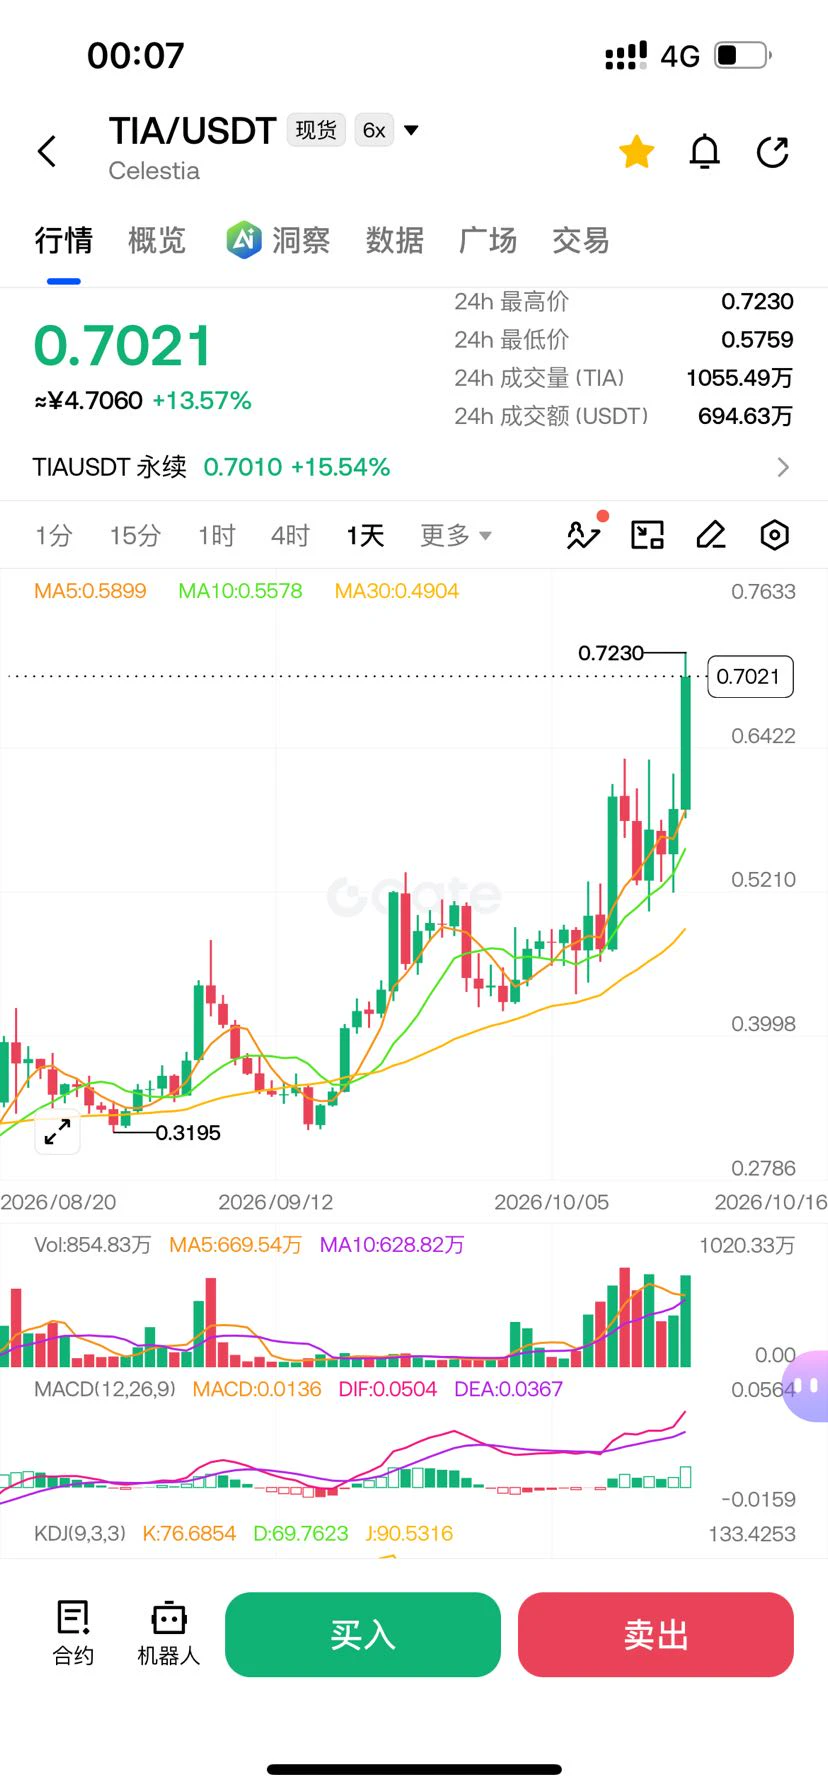This screenshot has width=828, height=1792.
Task: Tap the MA30:0.4904 indicator label
Action: (397, 591)
